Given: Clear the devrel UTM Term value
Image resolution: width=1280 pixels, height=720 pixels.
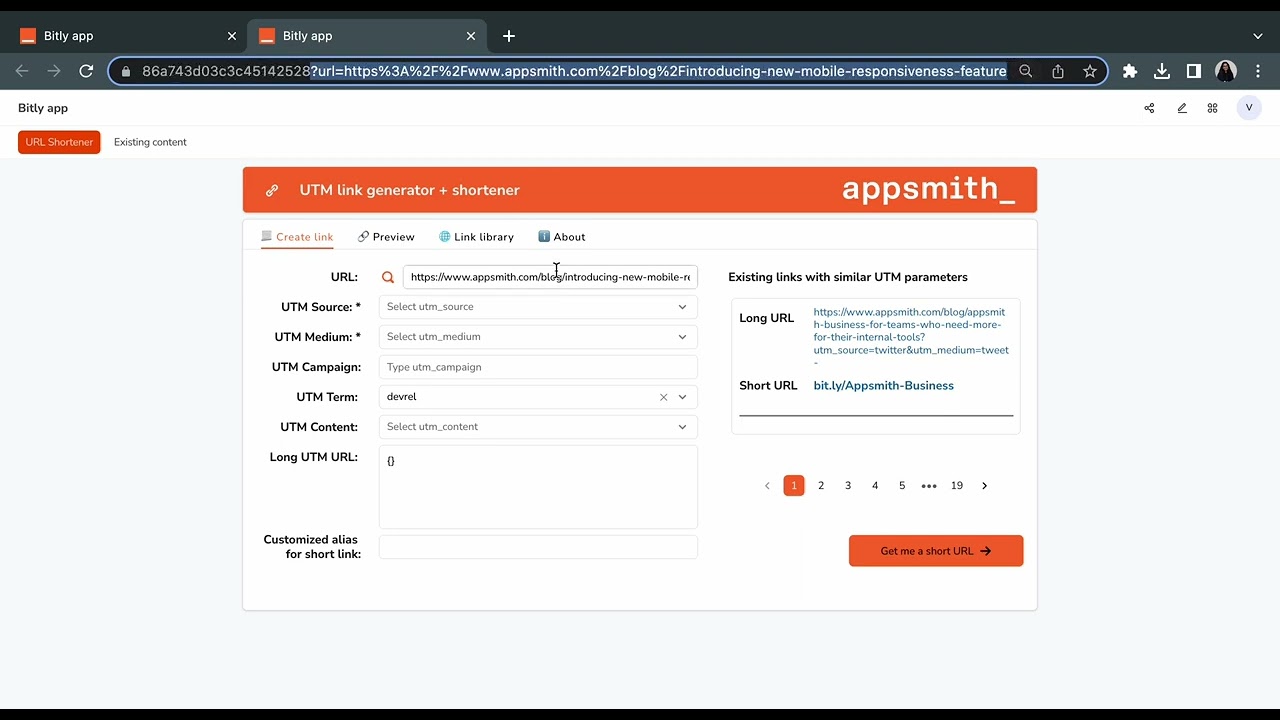Looking at the screenshot, I should click(663, 397).
